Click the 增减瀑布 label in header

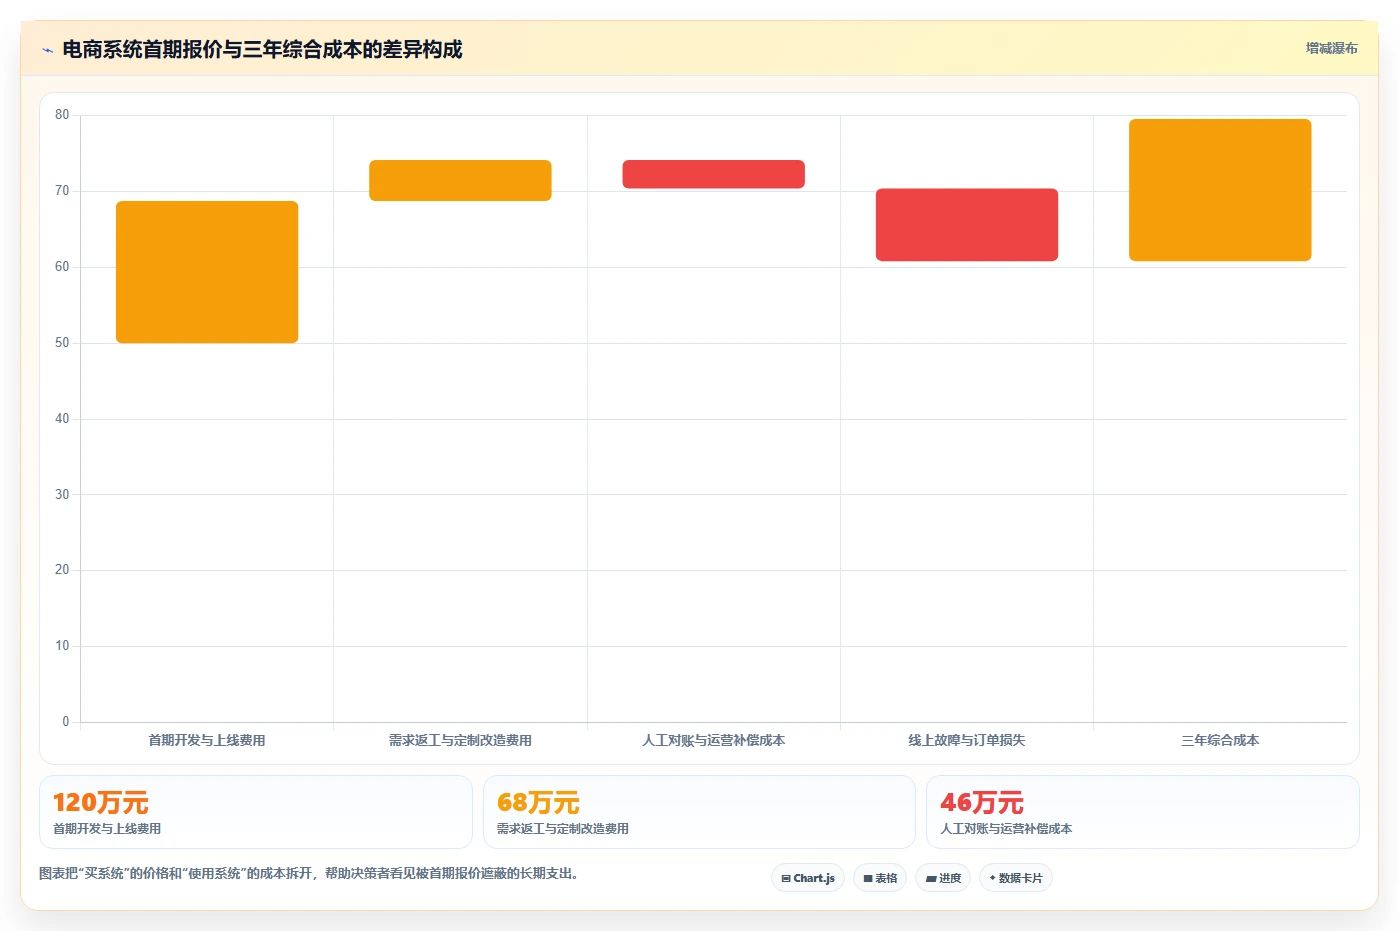(1331, 48)
